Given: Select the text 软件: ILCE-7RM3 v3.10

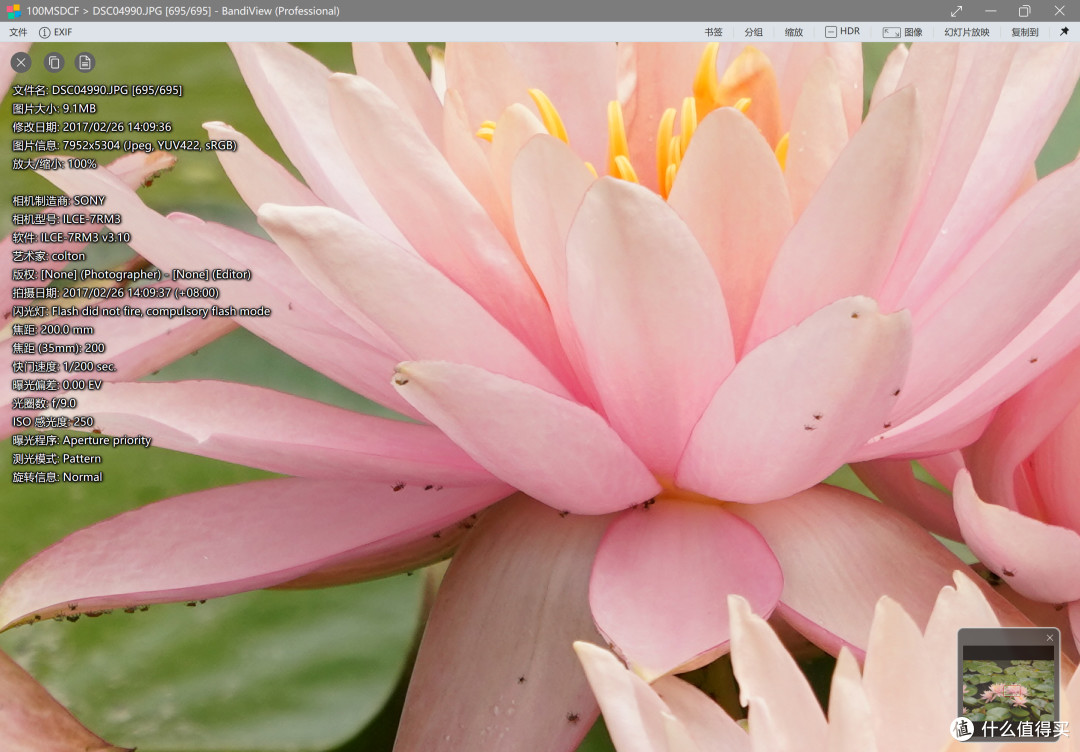Looking at the screenshot, I should [71, 238].
